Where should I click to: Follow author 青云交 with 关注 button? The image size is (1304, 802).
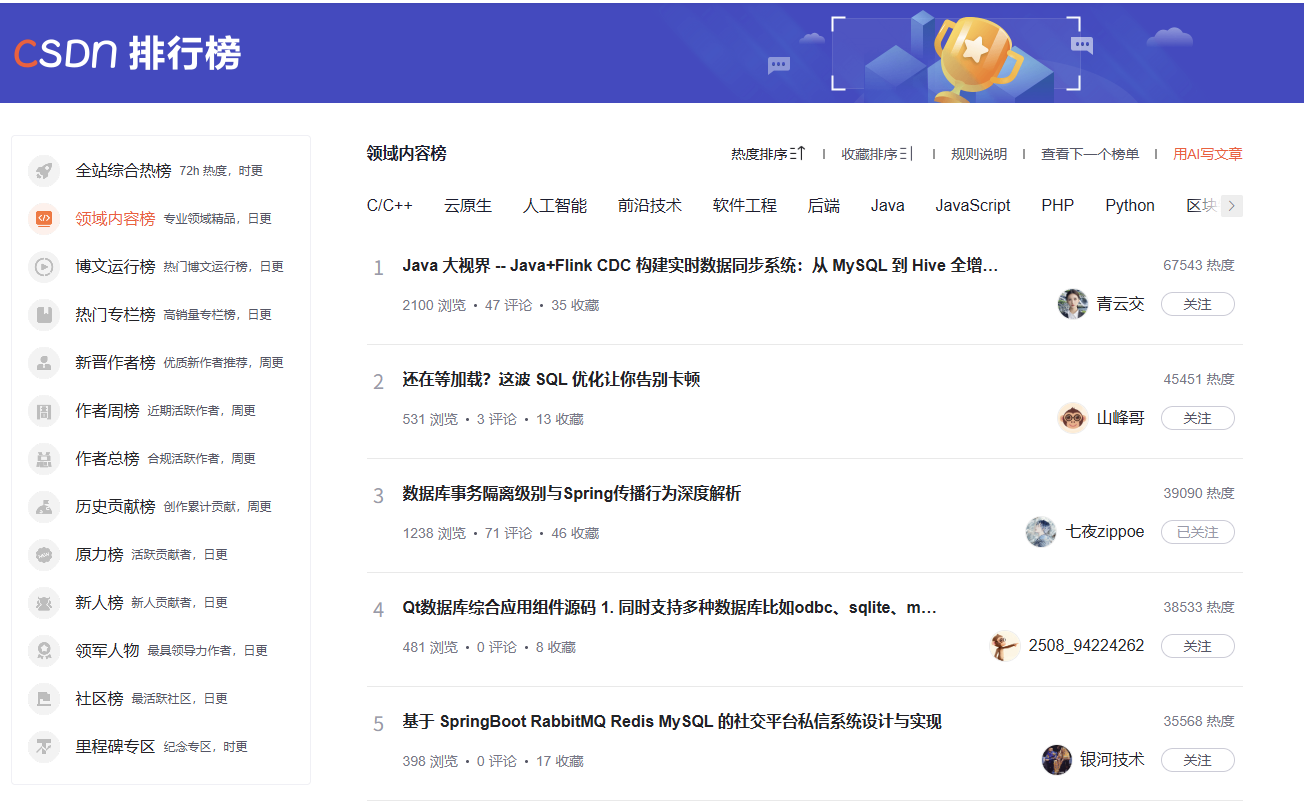click(1198, 304)
